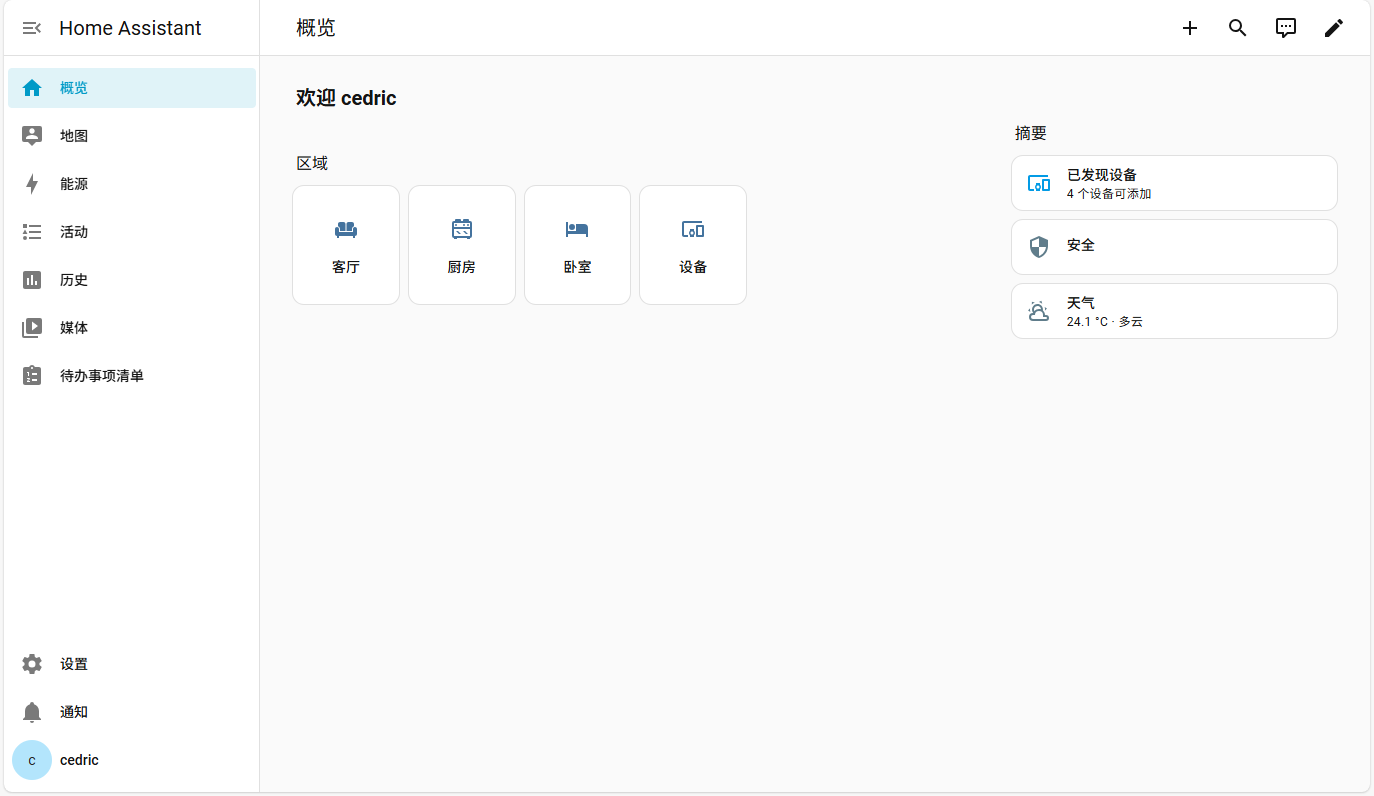Viewport: 1374px width, 796px height.
Task: Open 概览 in the sidebar
Action: click(132, 88)
